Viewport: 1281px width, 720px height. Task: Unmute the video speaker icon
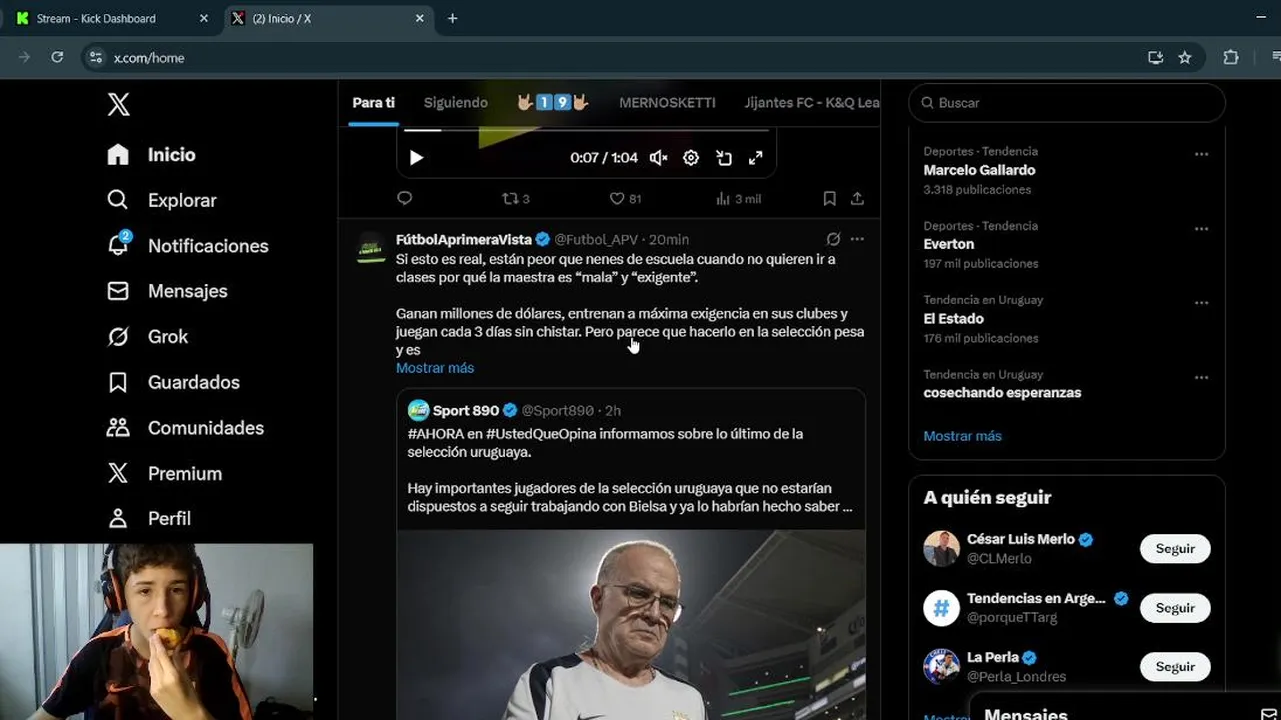click(658, 158)
